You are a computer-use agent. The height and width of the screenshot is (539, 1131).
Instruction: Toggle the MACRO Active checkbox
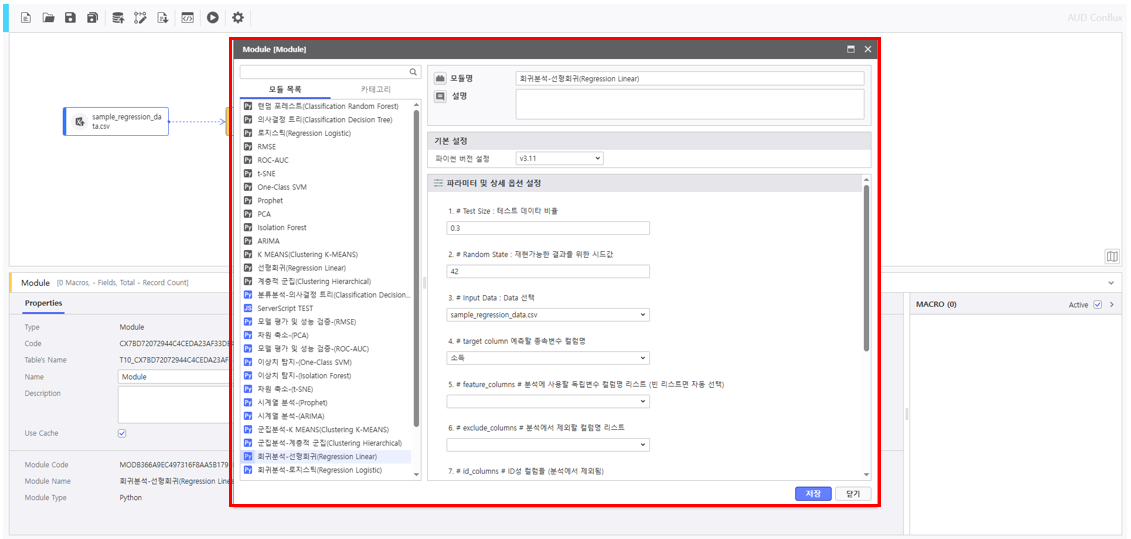click(1097, 305)
